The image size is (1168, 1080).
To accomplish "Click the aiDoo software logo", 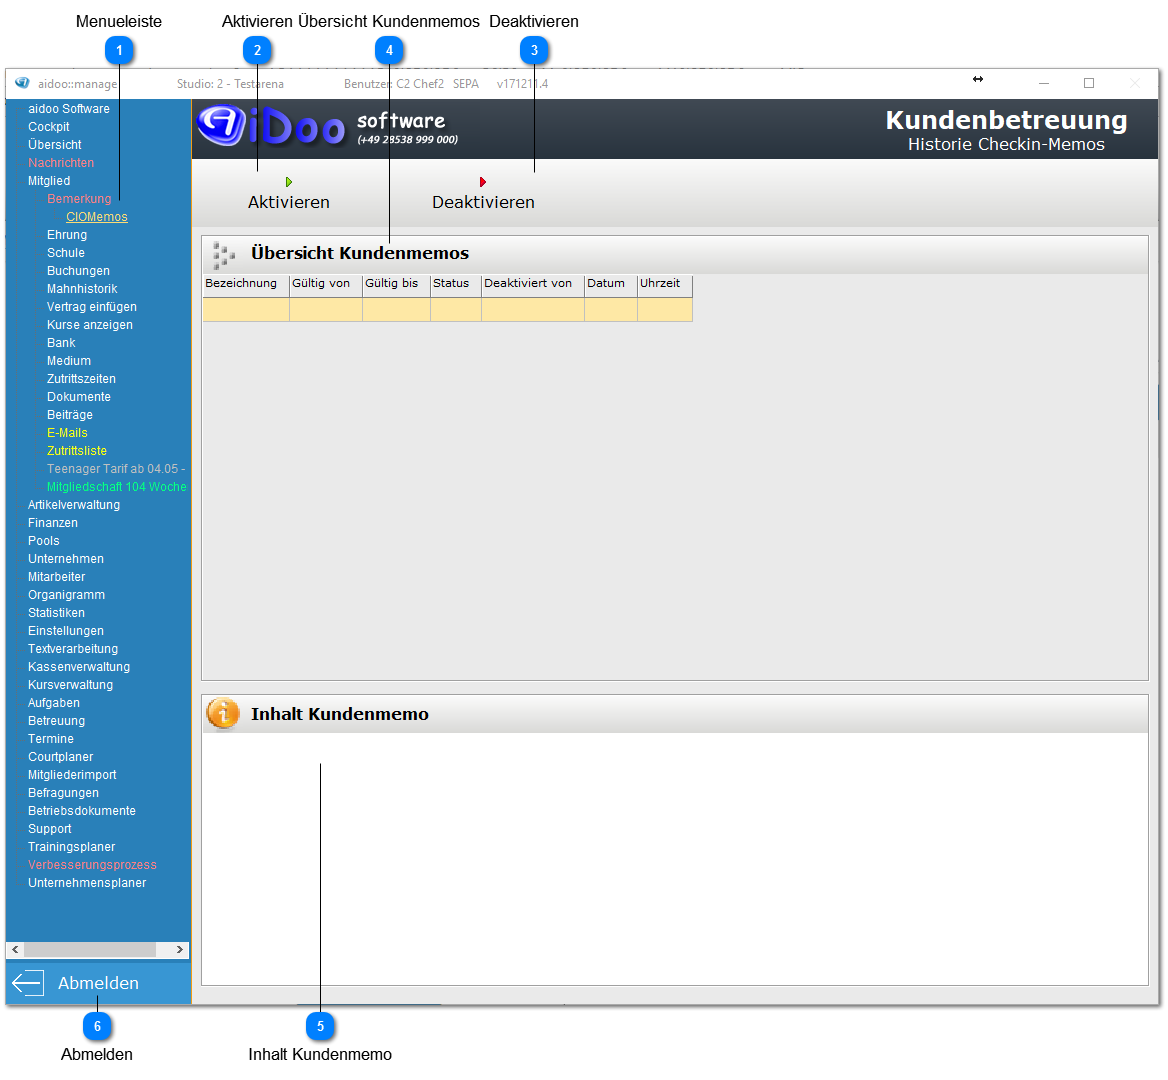I will pos(328,127).
